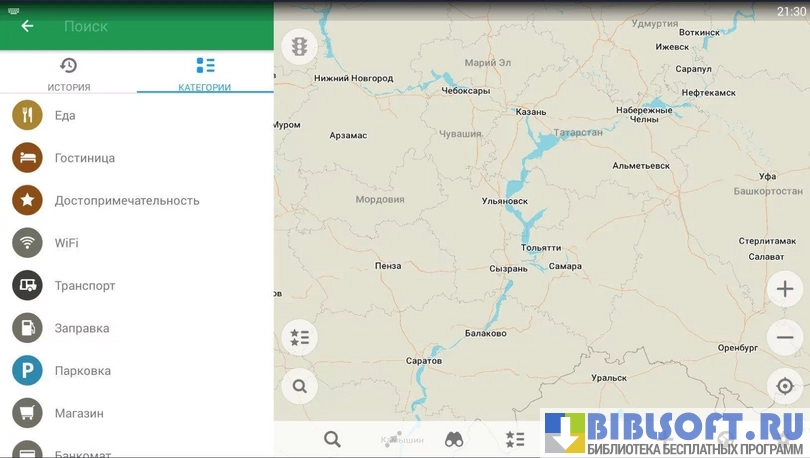Select the Еда food category icon
The width and height of the screenshot is (810, 458).
(27, 115)
